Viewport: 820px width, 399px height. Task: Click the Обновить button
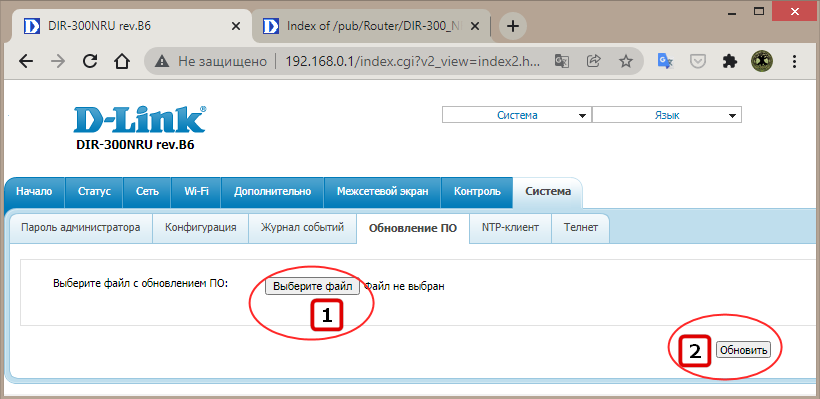[743, 350]
